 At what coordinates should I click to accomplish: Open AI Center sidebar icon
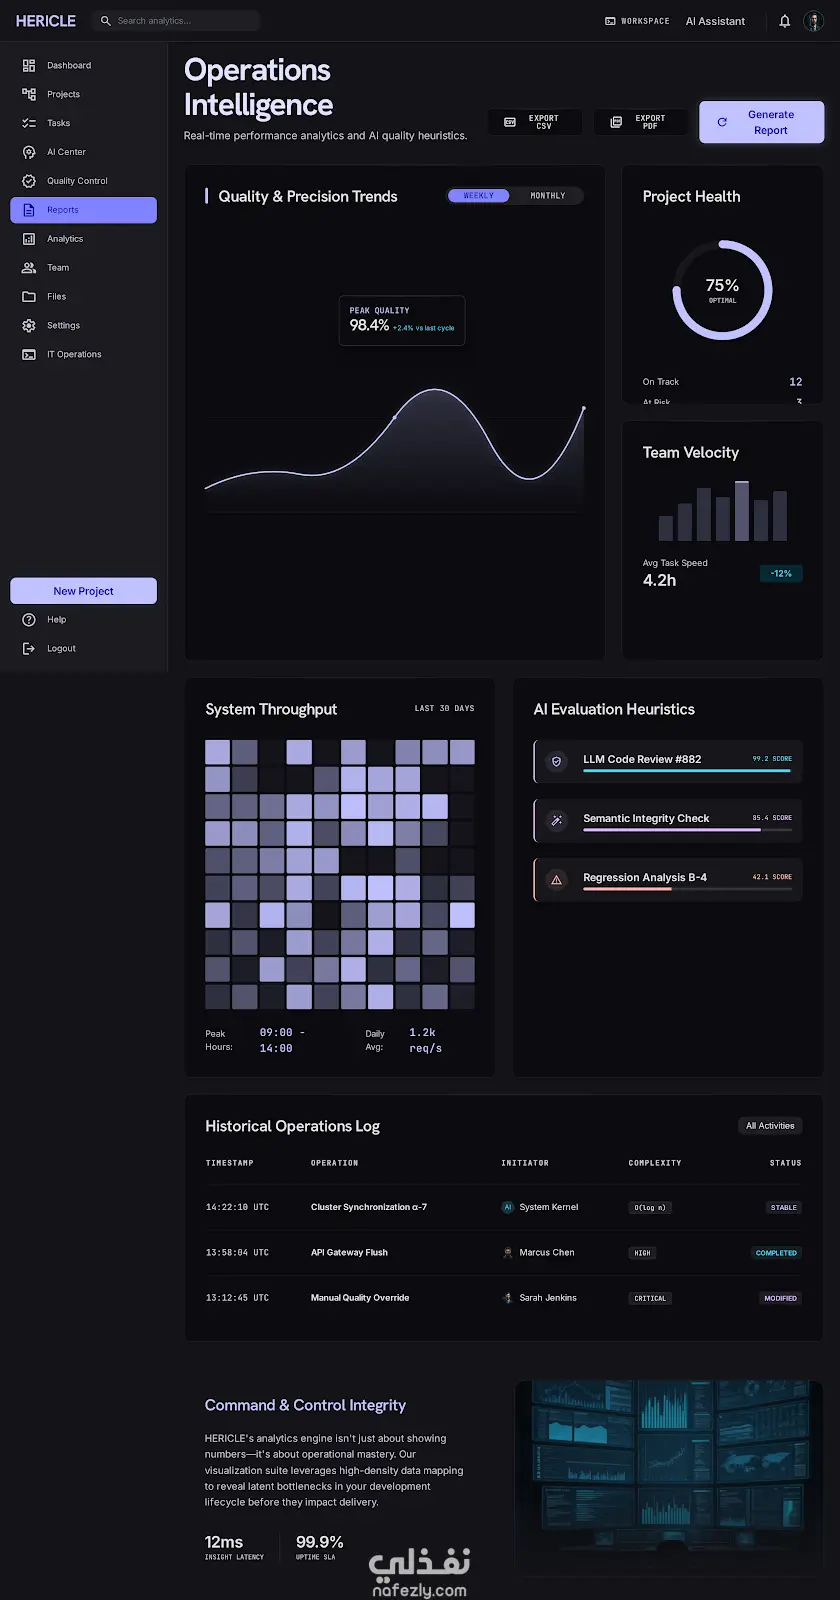coord(29,153)
